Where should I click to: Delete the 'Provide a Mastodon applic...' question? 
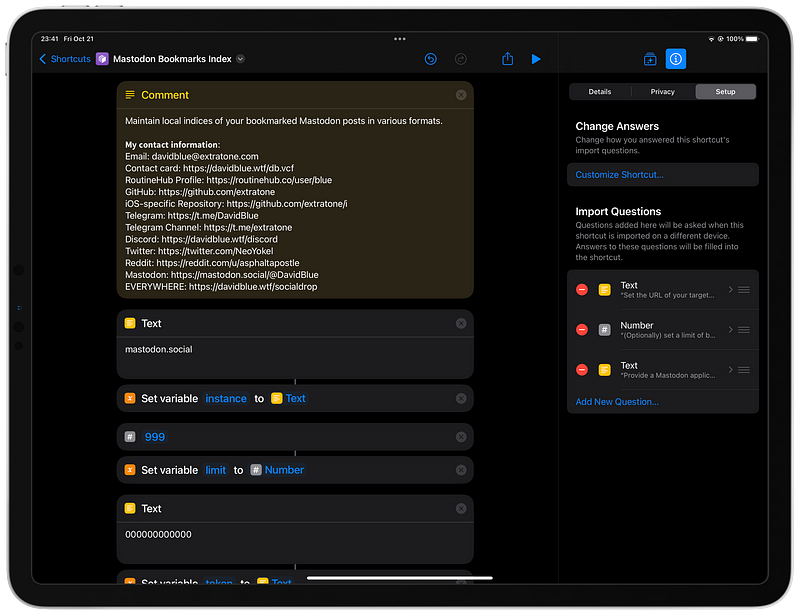582,369
